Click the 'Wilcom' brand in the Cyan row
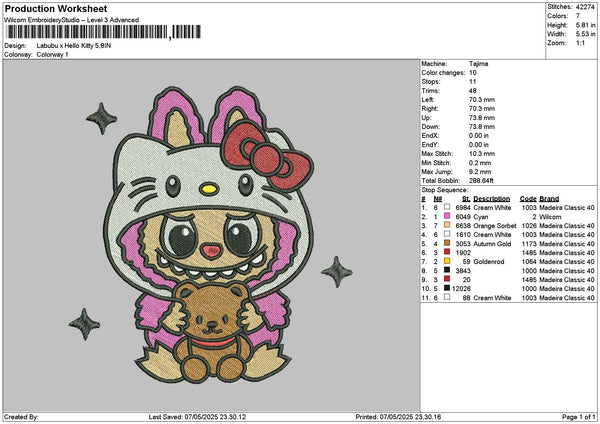Image resolution: width=600 pixels, height=424 pixels. [x=550, y=217]
